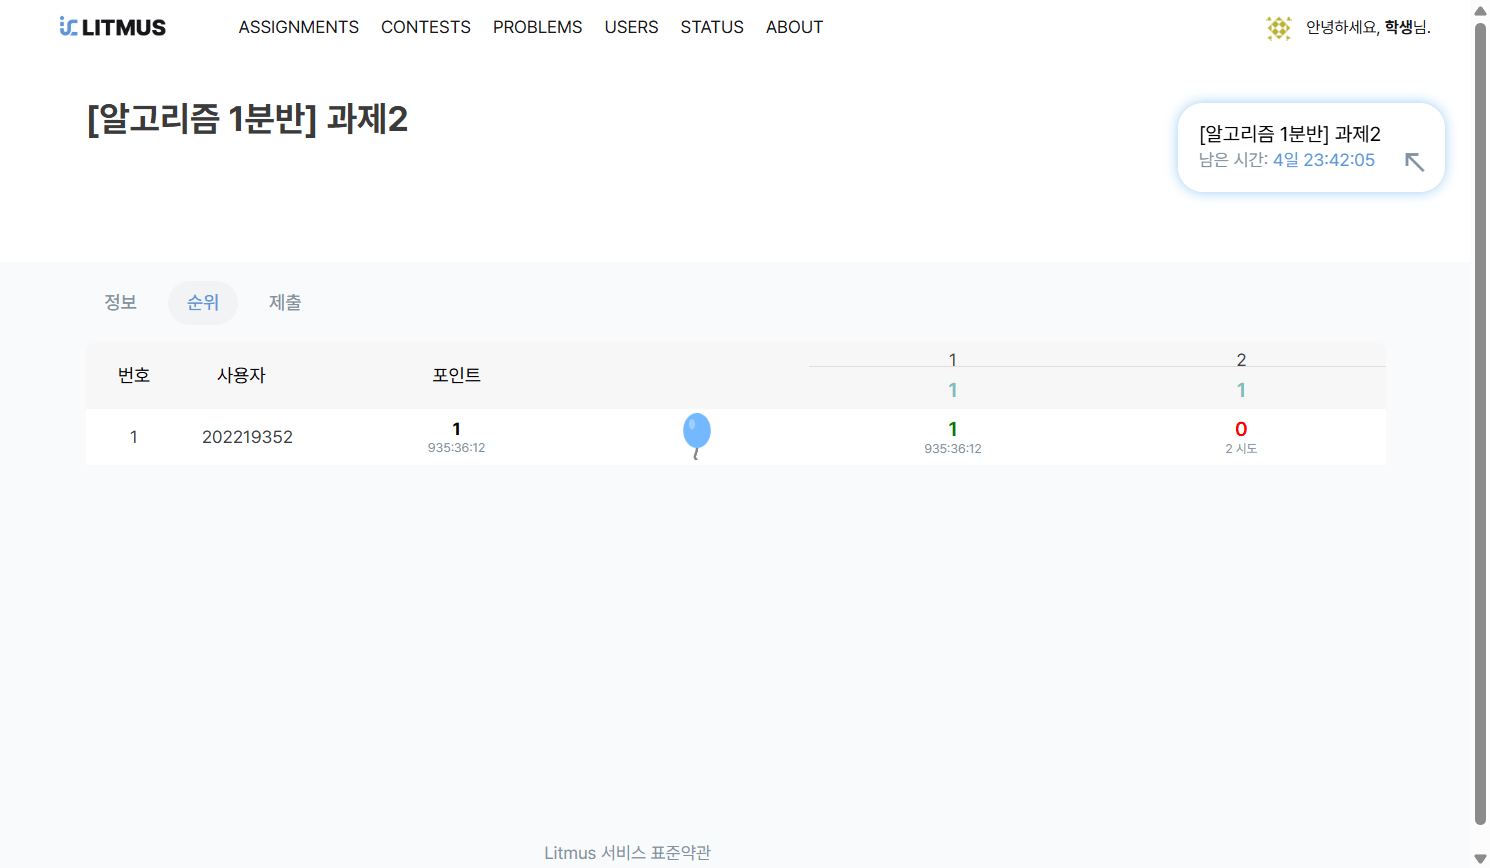Go to the CONTESTS page
Image resolution: width=1490 pixels, height=868 pixels.
(x=425, y=27)
